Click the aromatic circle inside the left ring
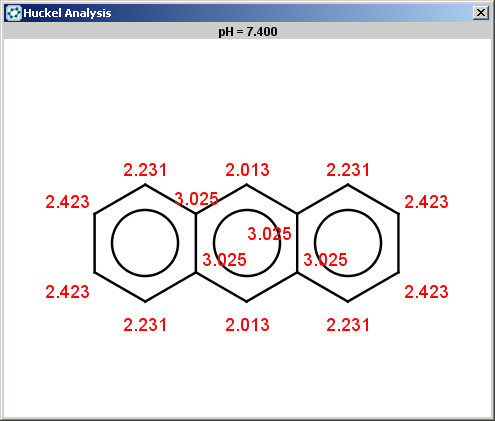495x421 pixels. [145, 243]
